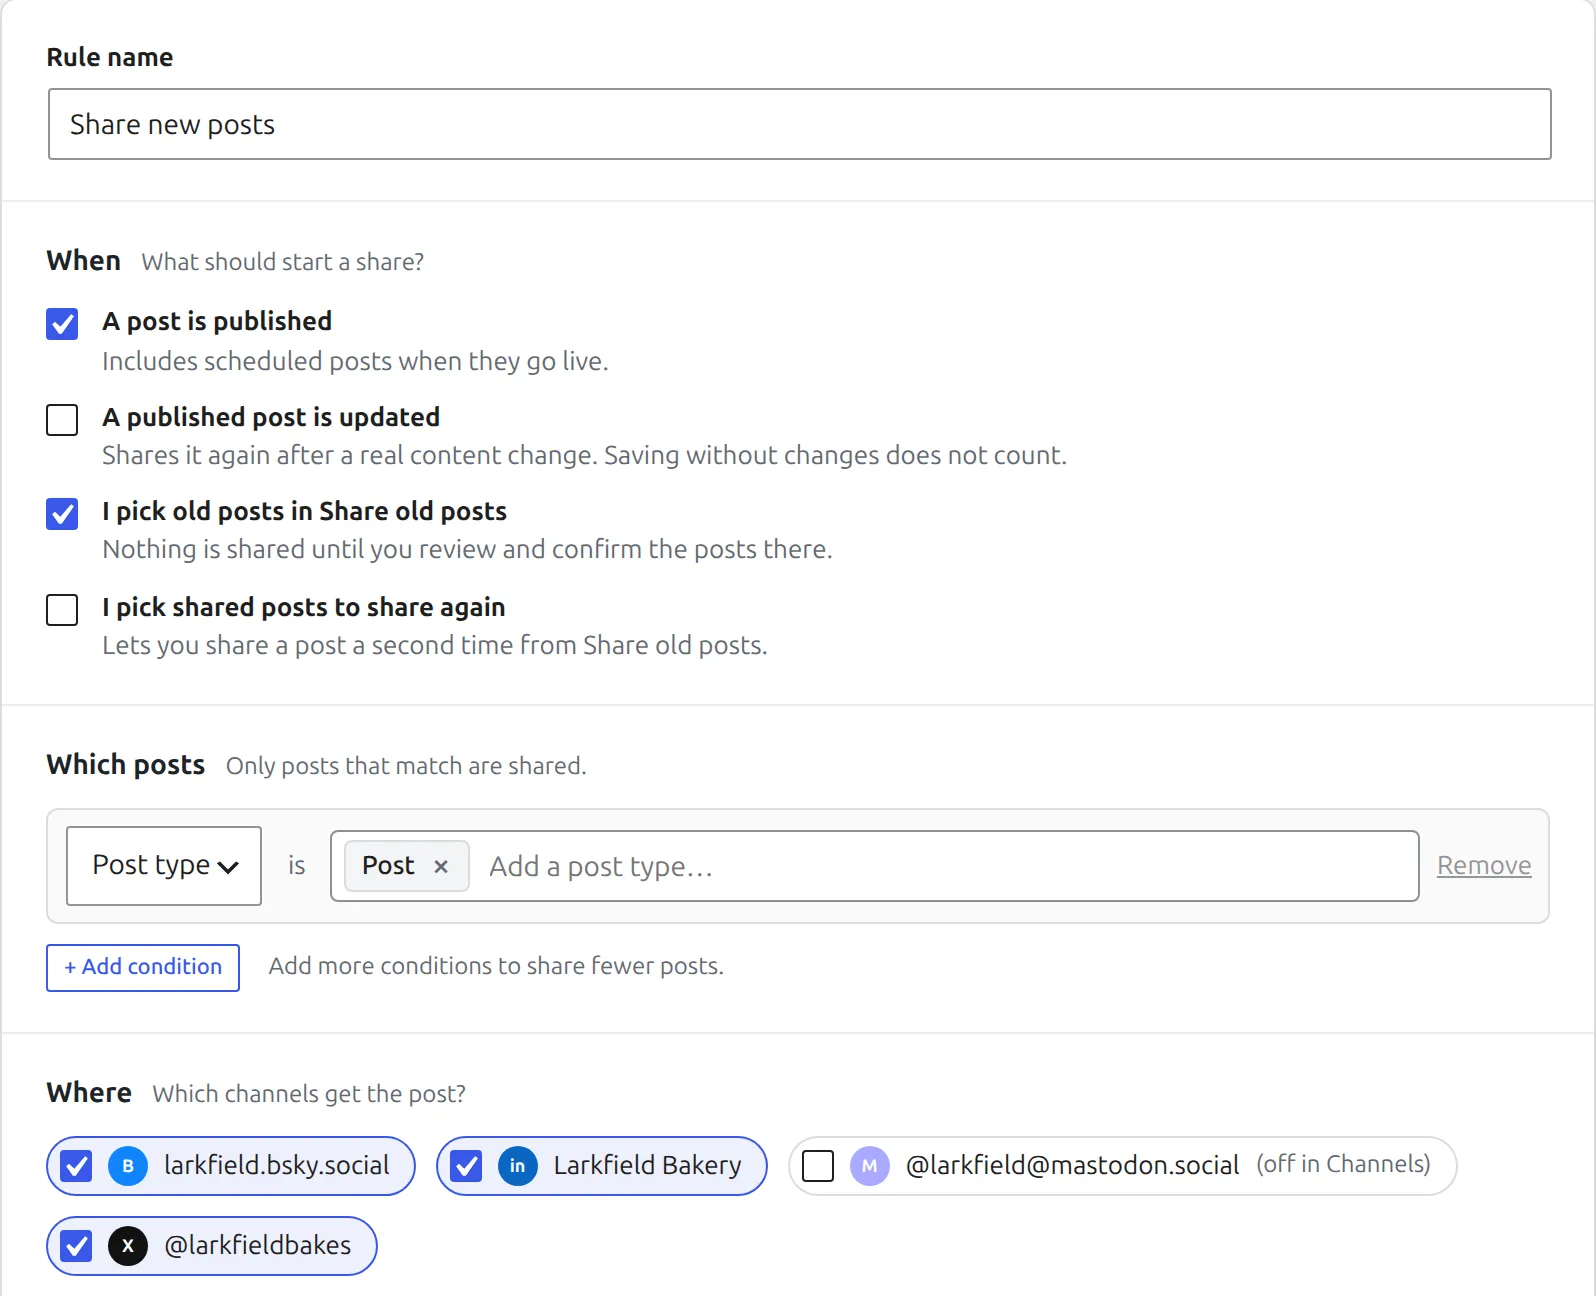Click the Remove link for the condition
This screenshot has height=1296, width=1596.
[x=1484, y=866]
